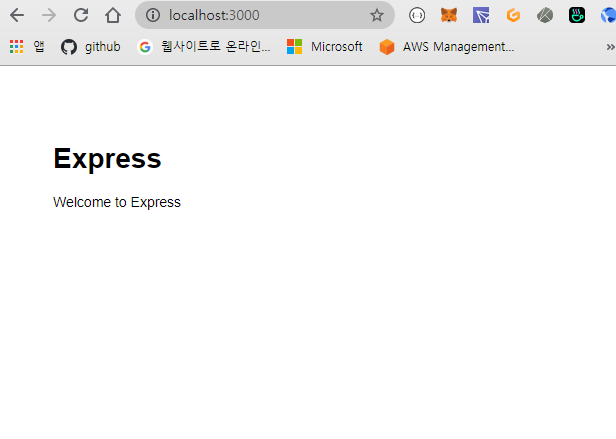
Task: Click the Welcome to Express text
Action: 117,202
